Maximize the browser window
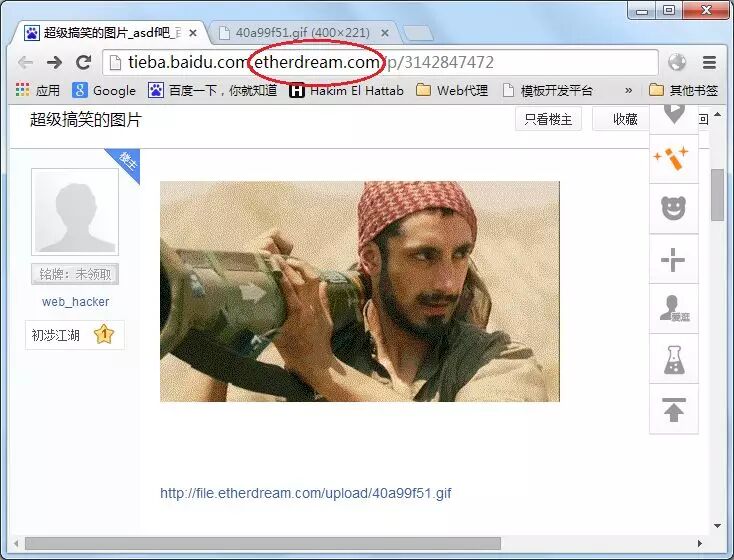The height and width of the screenshot is (560, 734). tap(669, 10)
